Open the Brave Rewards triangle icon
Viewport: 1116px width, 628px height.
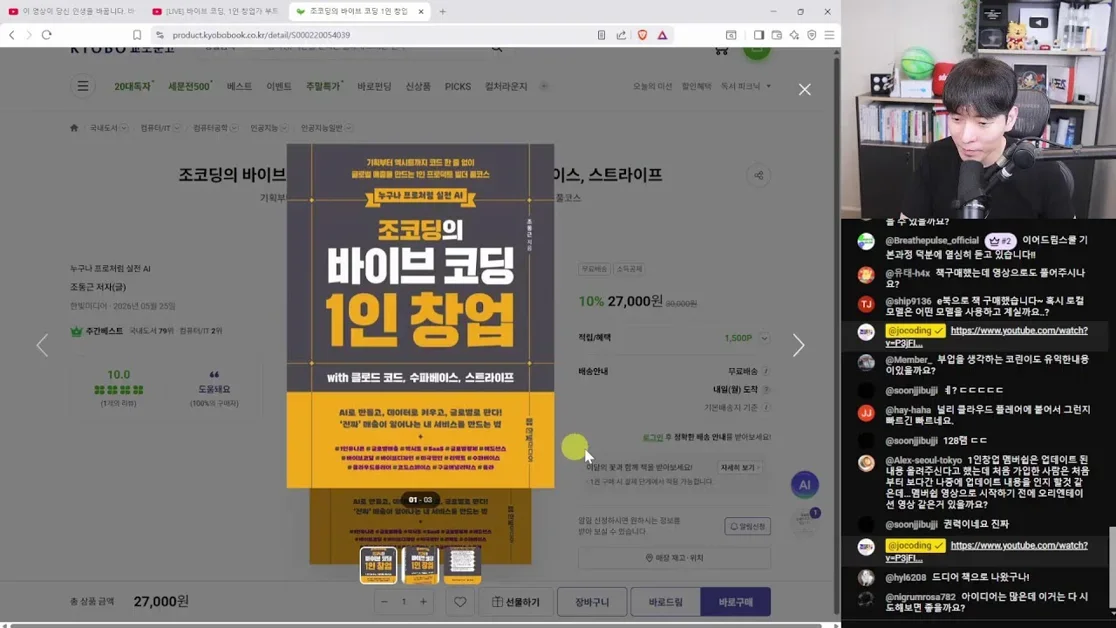[x=663, y=35]
